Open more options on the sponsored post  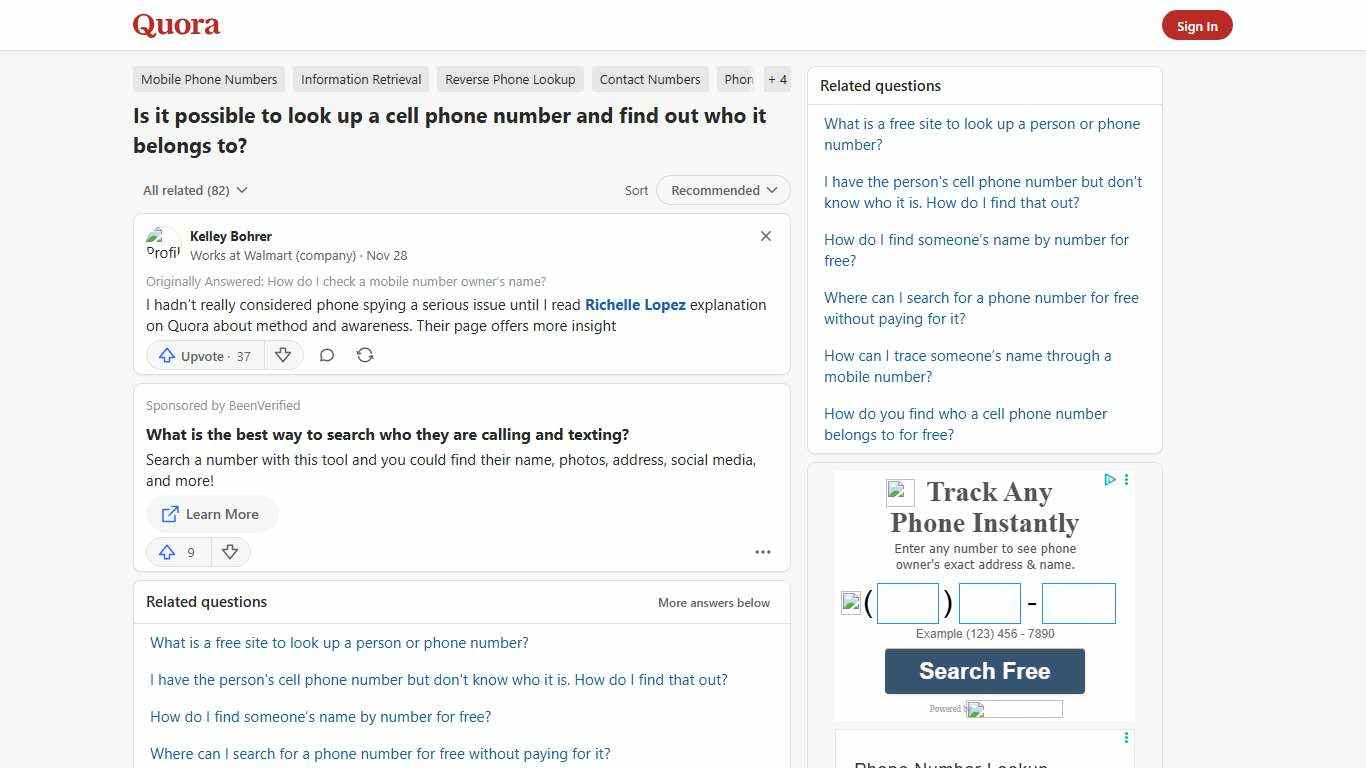(763, 552)
